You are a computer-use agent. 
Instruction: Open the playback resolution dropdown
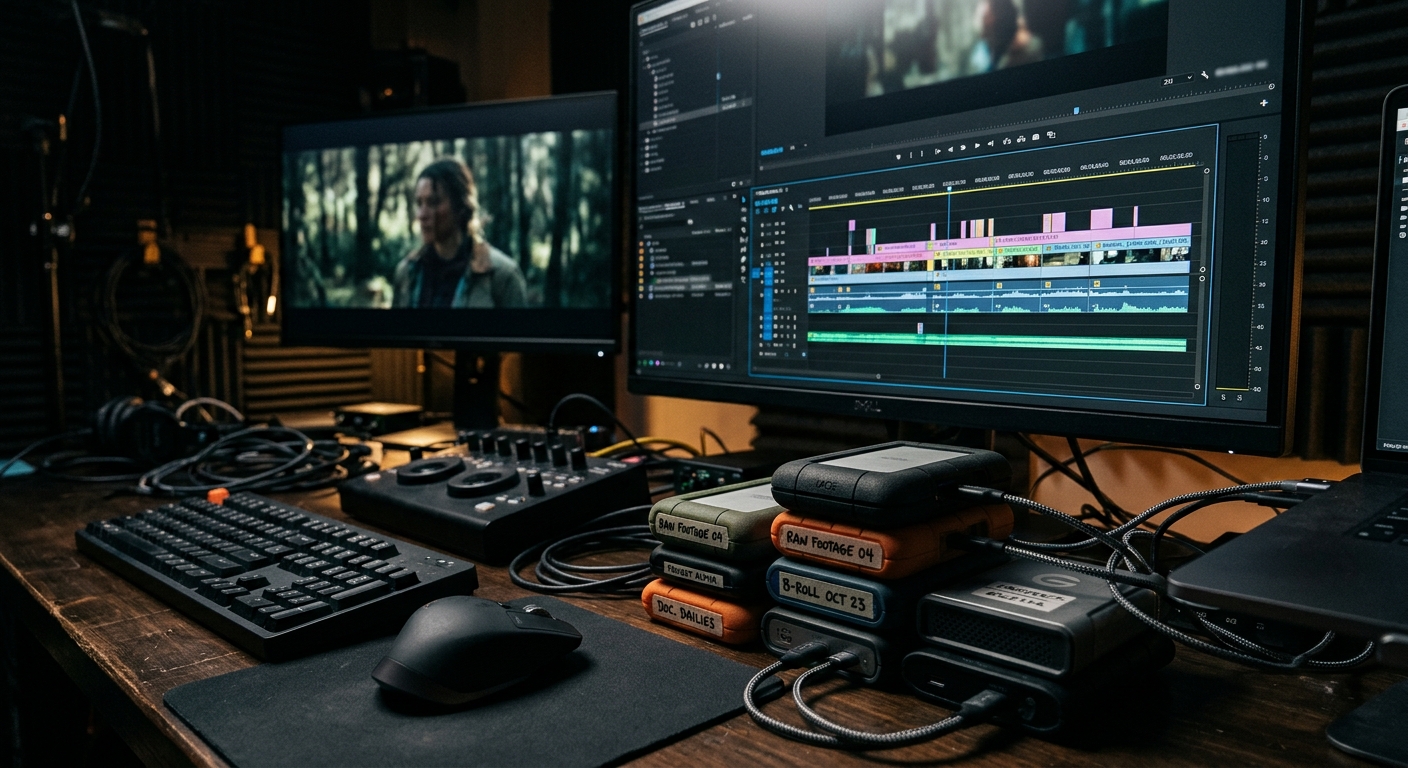1179,78
